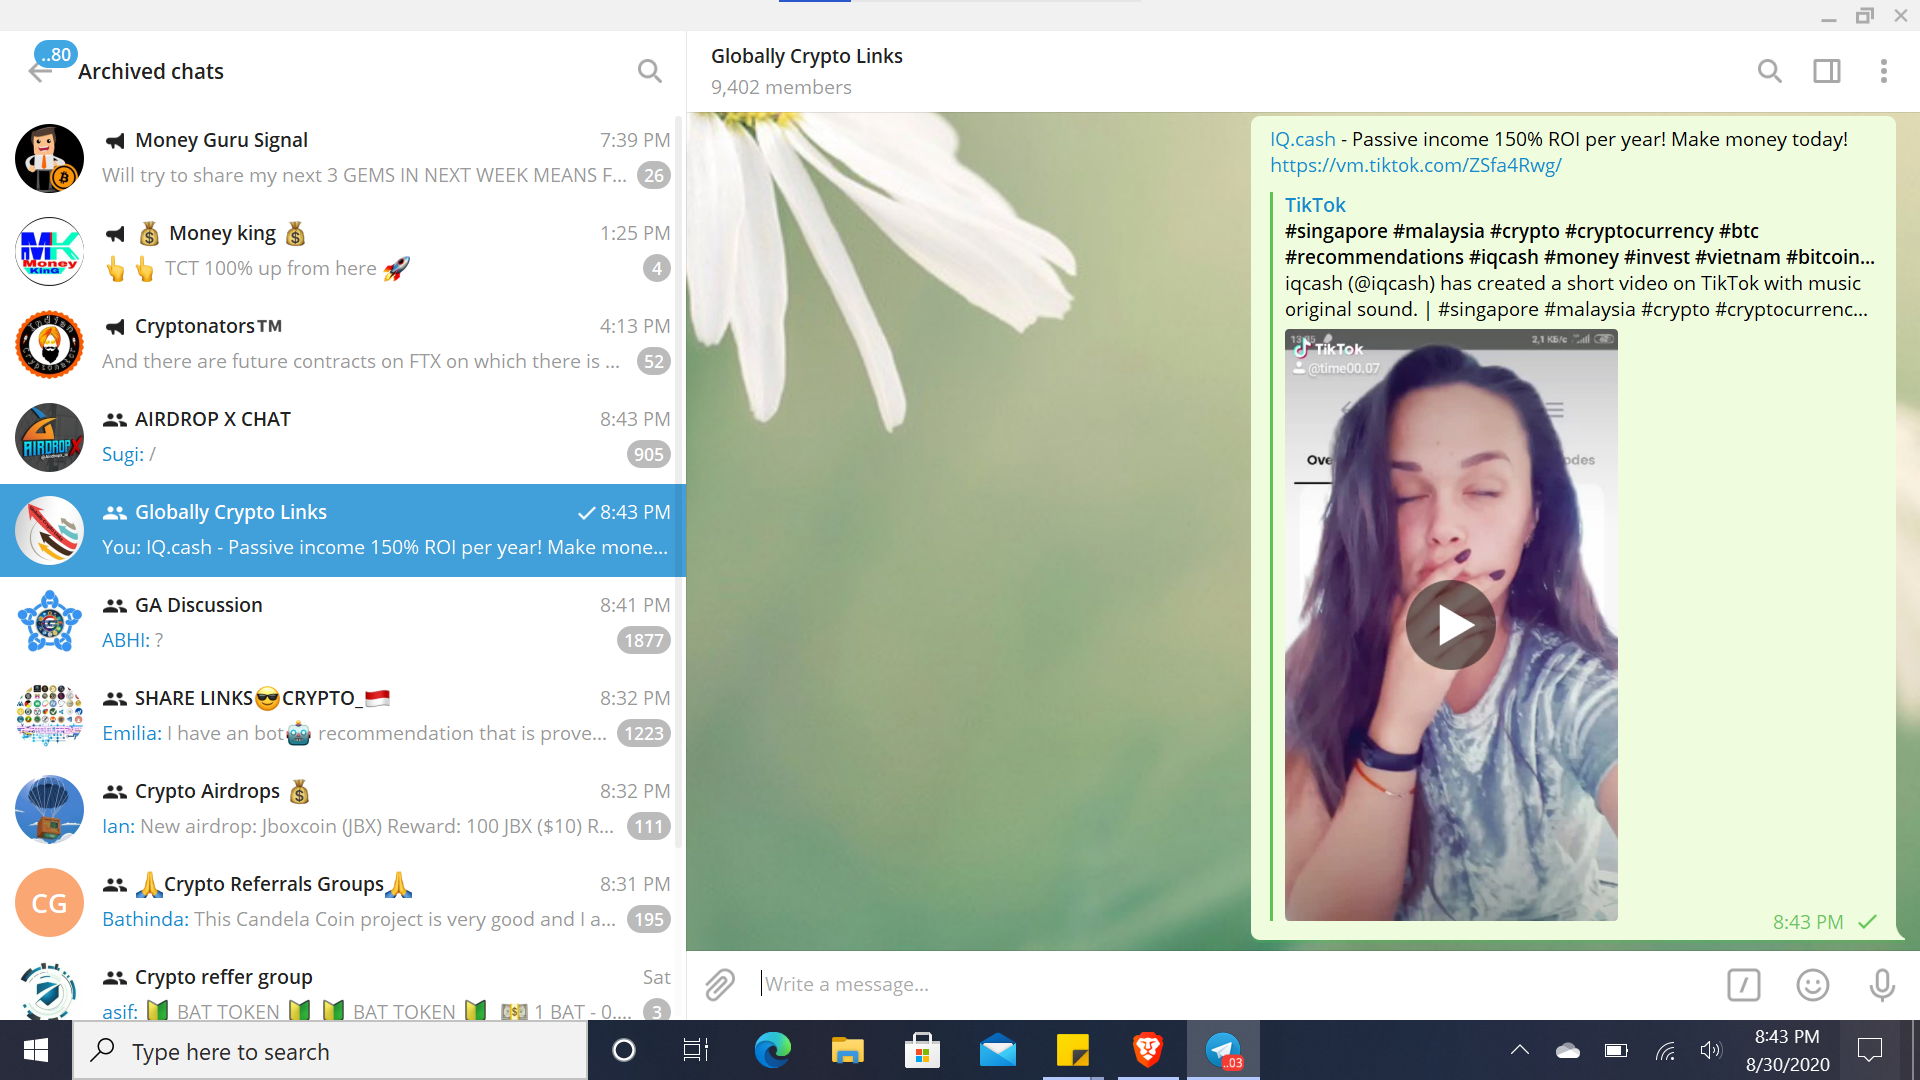Record a voice message with microphone

pos(1882,985)
